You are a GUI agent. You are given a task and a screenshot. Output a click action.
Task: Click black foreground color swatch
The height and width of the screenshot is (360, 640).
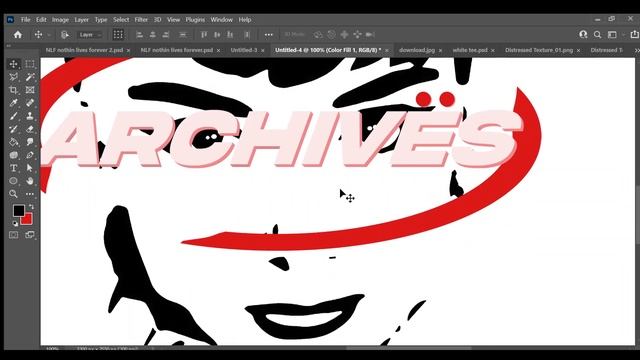[18, 211]
